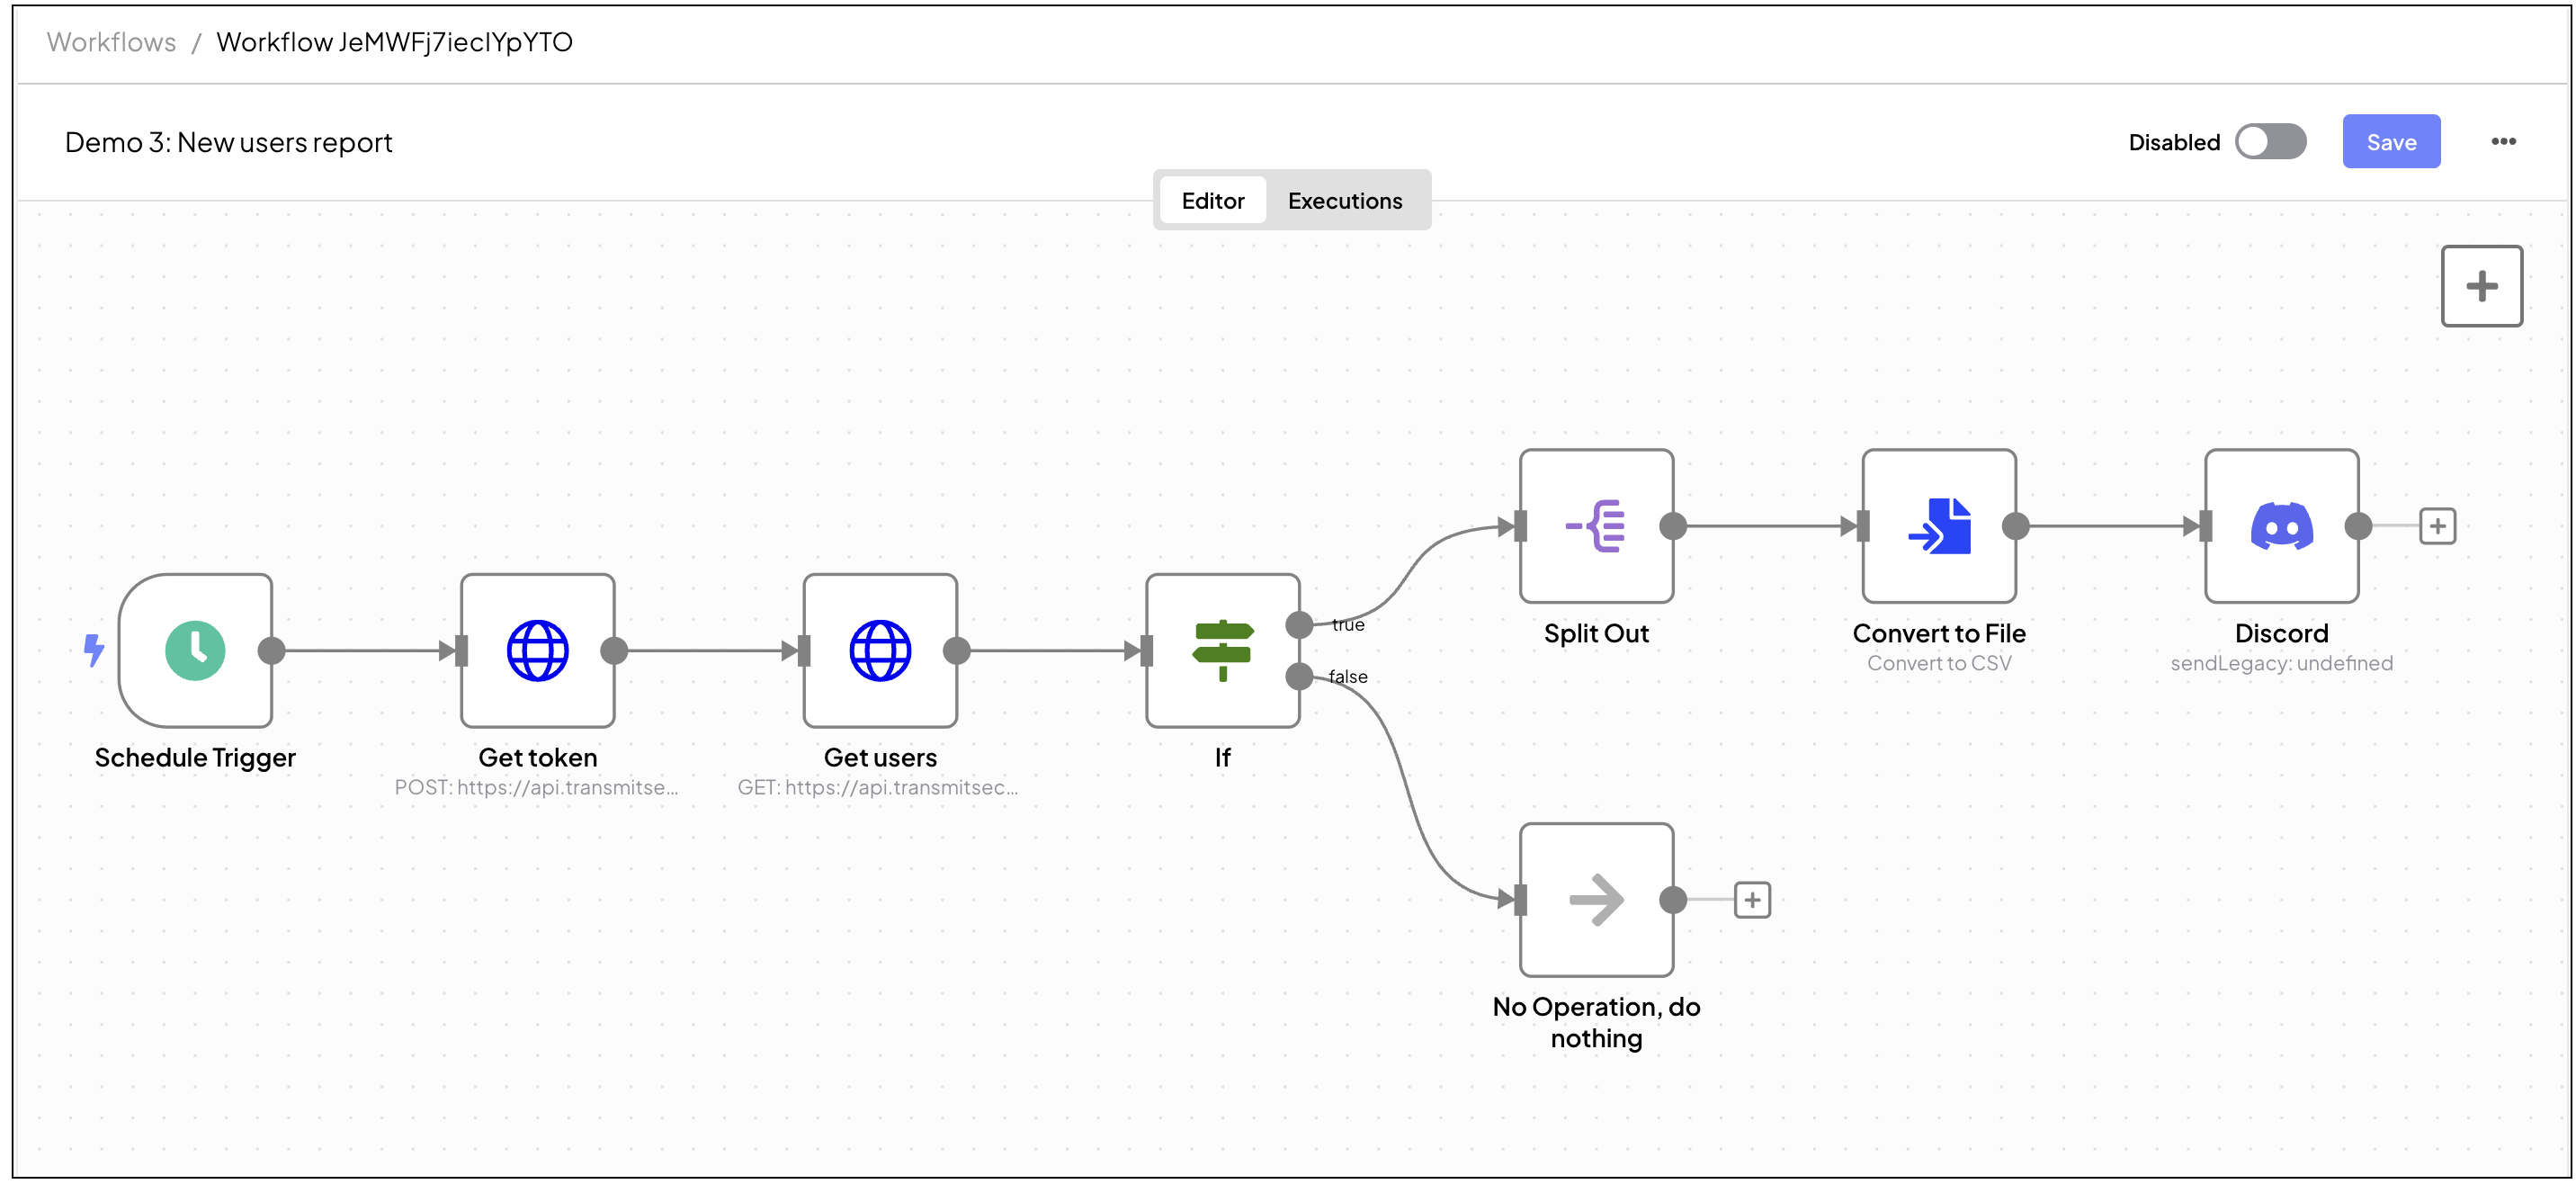Select the Convert to File node
Screen dimensions: 2576x1184
[x=1938, y=526]
